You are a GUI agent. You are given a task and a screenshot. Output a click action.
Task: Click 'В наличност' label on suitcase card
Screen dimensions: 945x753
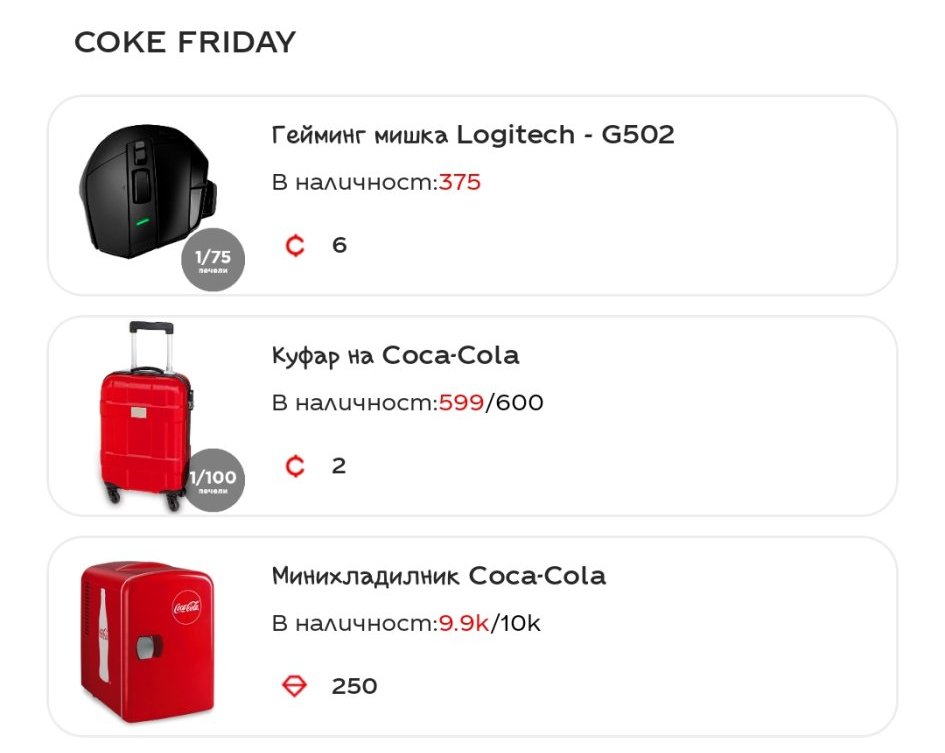point(353,404)
